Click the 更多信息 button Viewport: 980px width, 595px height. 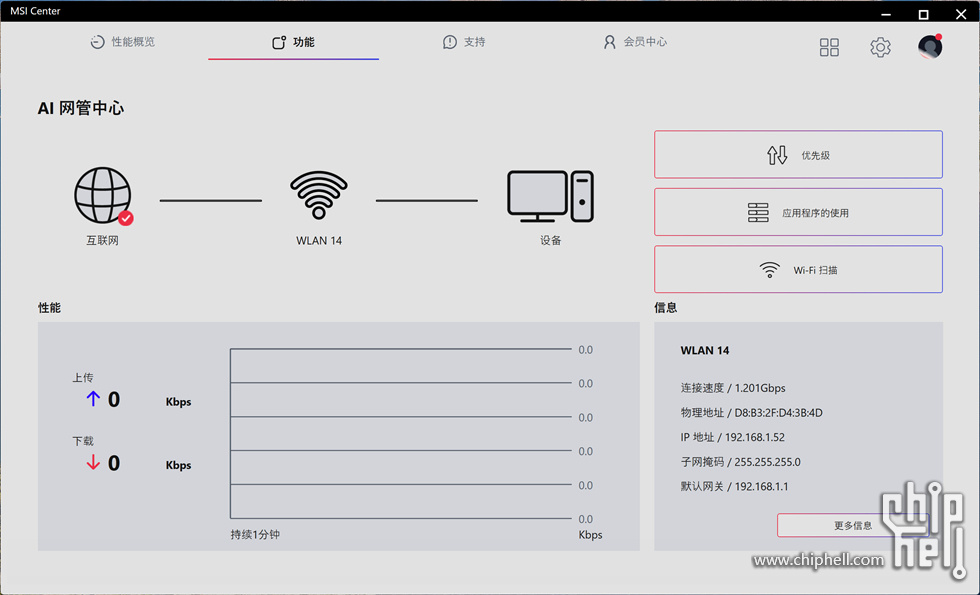point(852,525)
